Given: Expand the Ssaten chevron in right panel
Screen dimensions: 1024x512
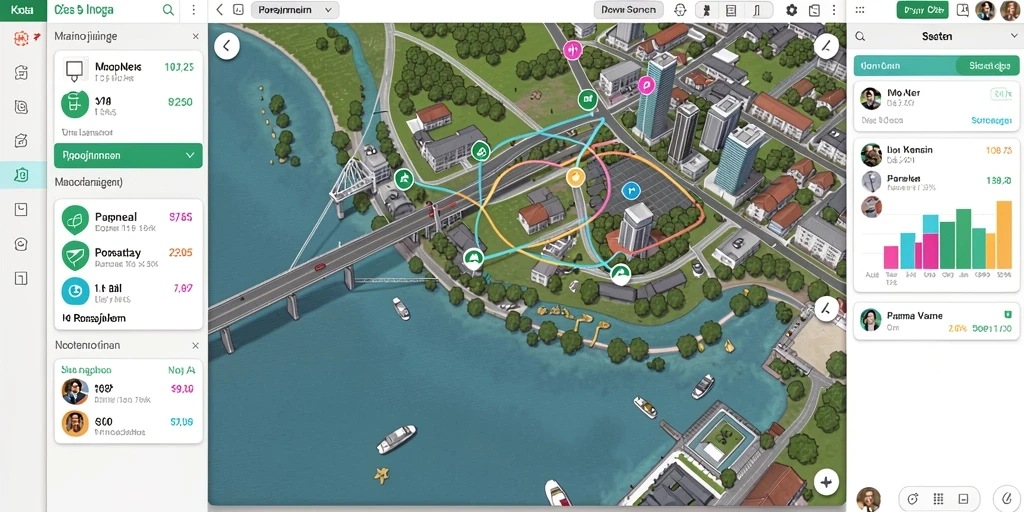Looking at the screenshot, I should click(1014, 37).
